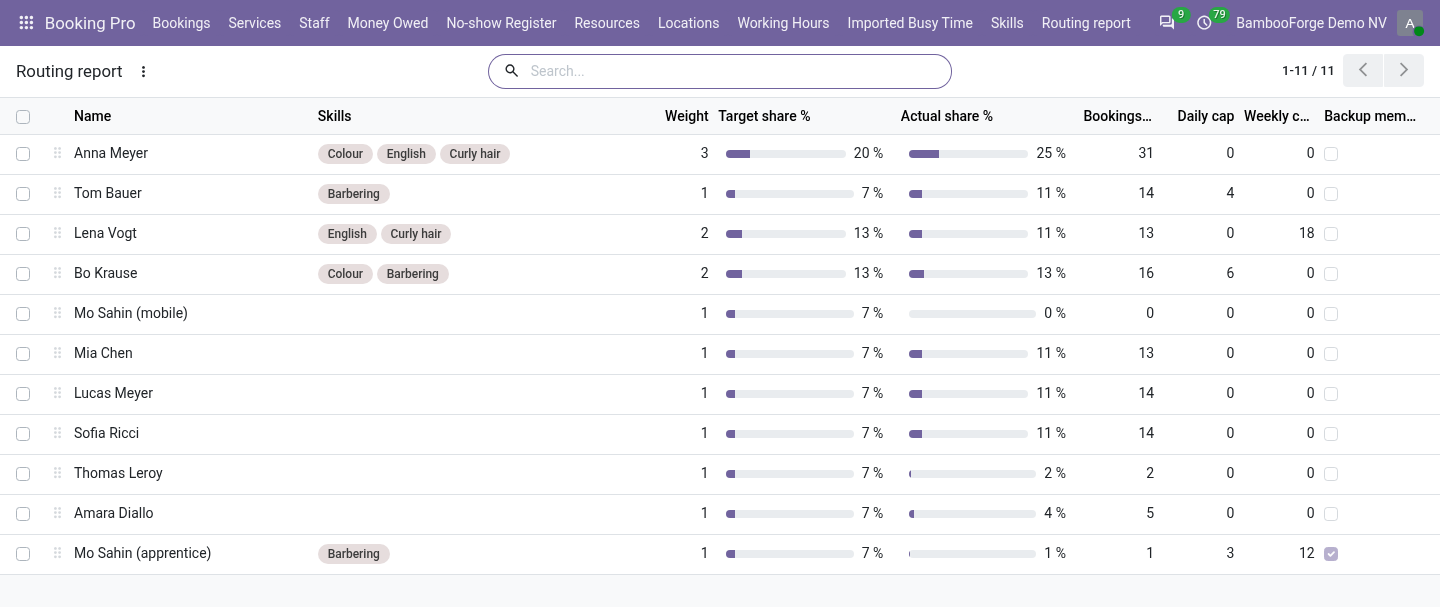Tick the select-all checkbox in the header
This screenshot has height=607, width=1440.
click(x=23, y=117)
